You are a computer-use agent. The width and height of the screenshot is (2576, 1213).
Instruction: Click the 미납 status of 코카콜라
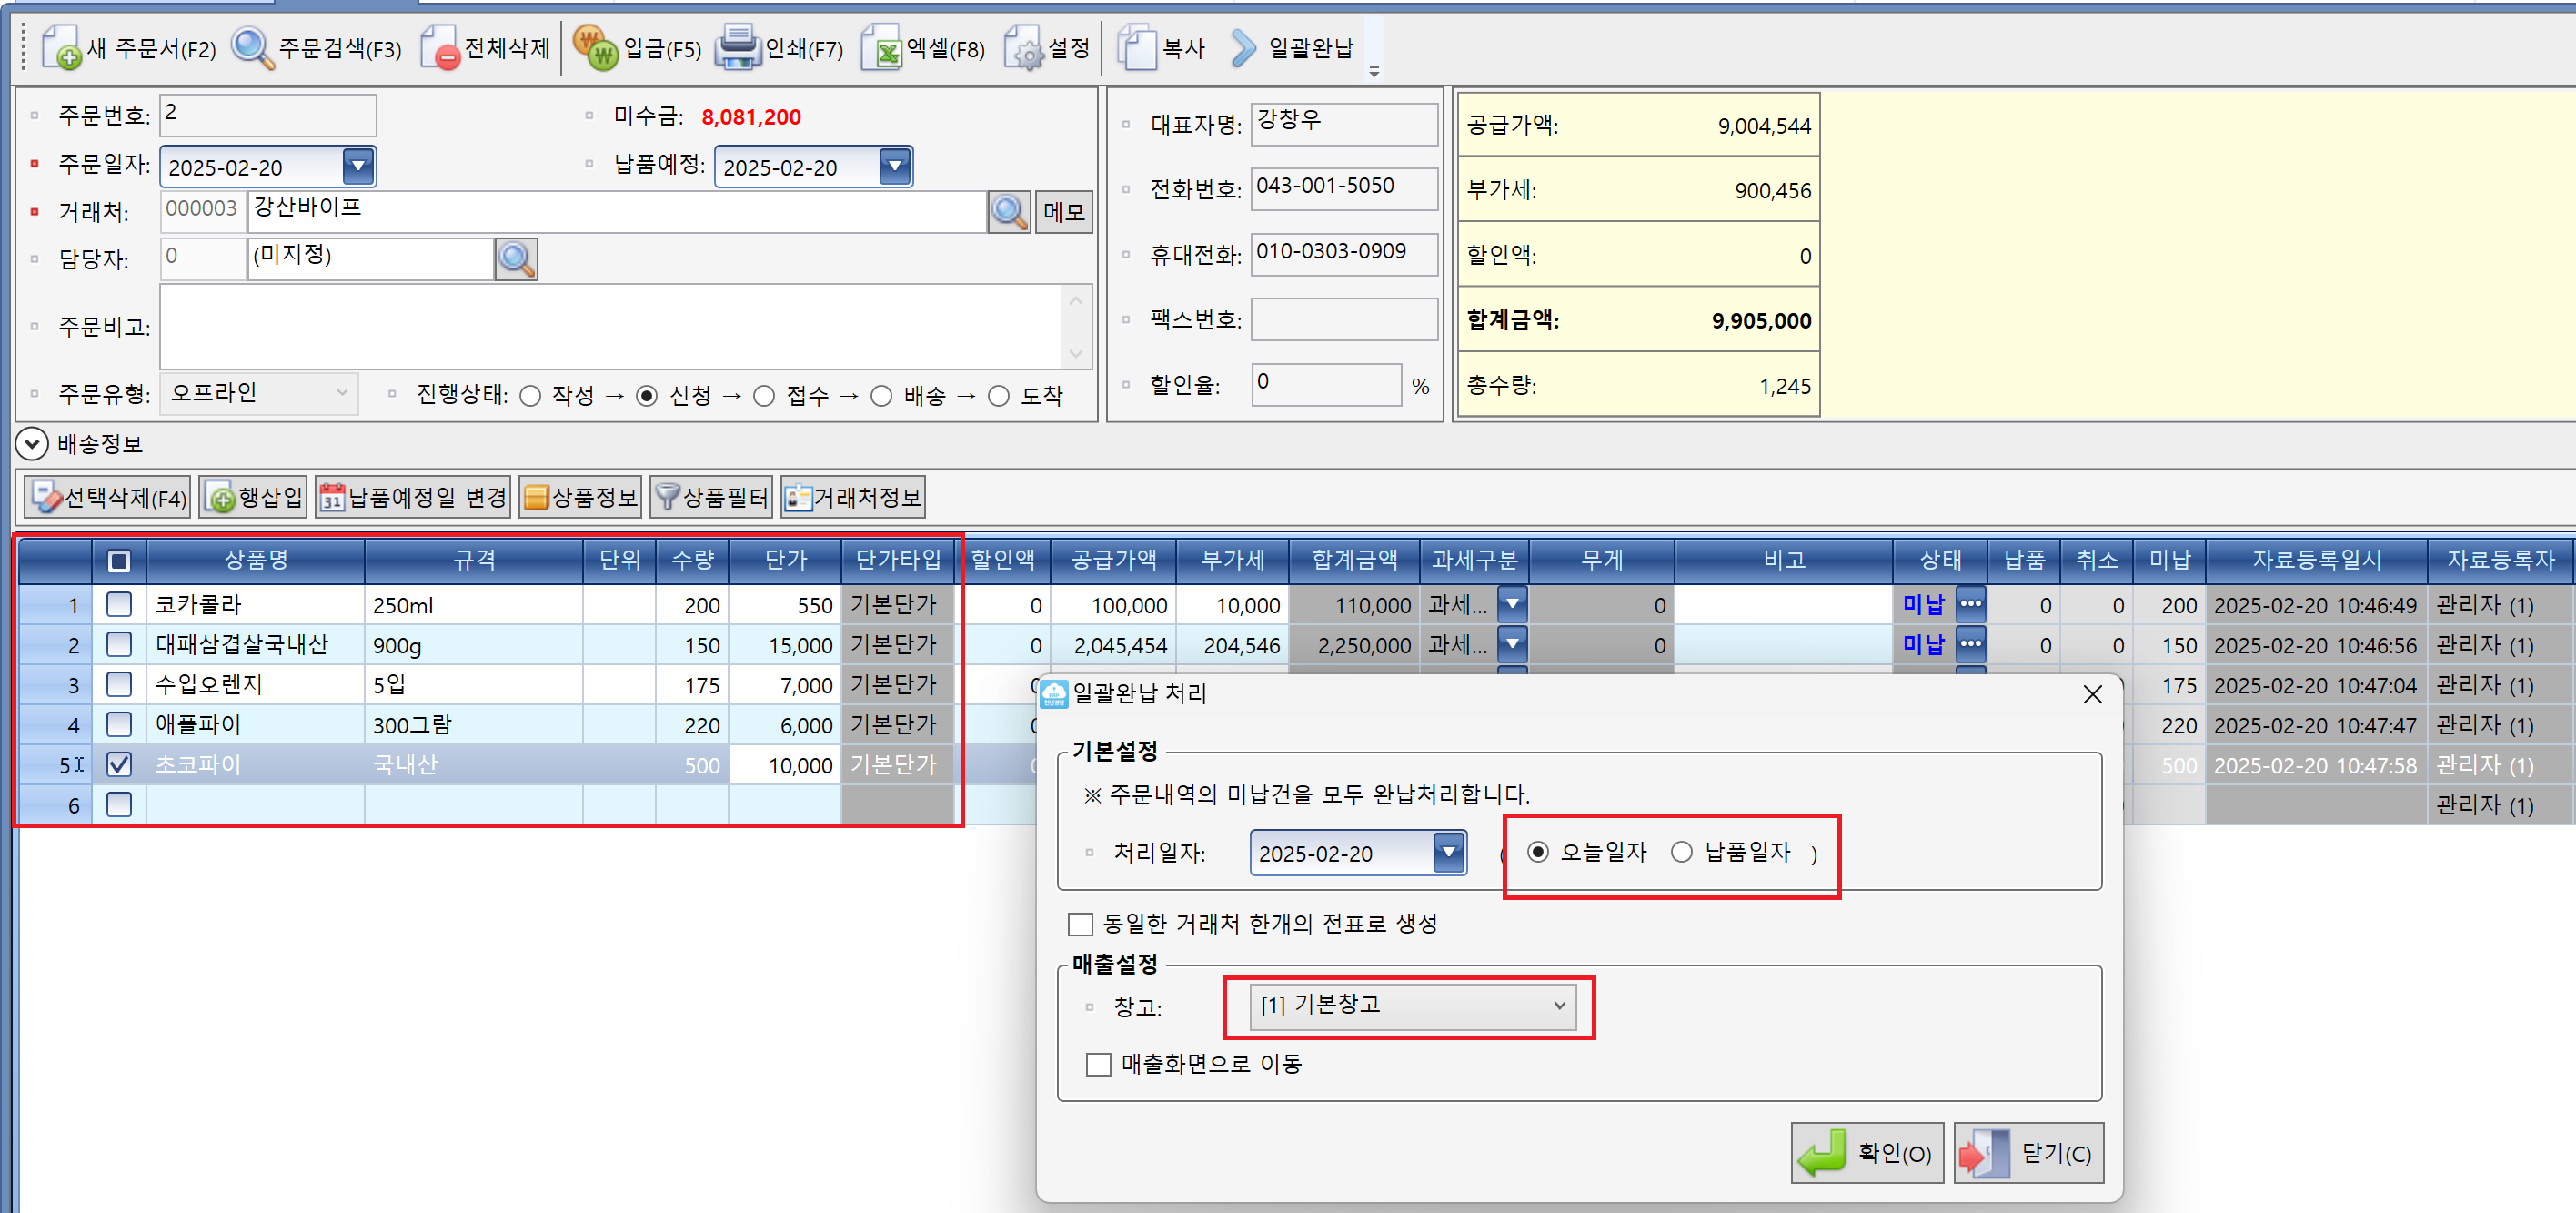point(1923,604)
